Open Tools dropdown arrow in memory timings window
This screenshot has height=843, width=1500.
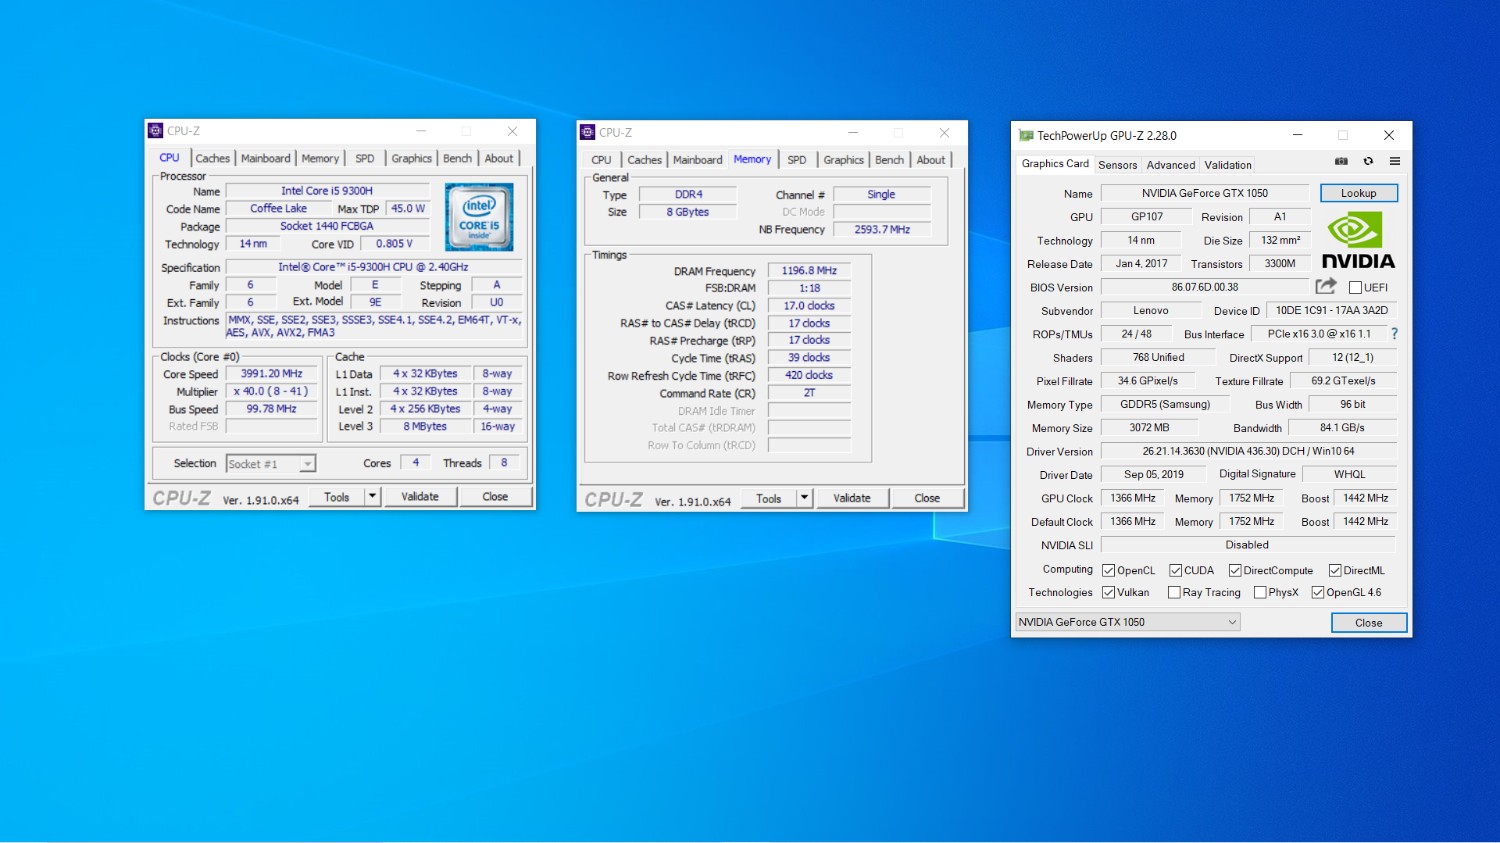(804, 498)
